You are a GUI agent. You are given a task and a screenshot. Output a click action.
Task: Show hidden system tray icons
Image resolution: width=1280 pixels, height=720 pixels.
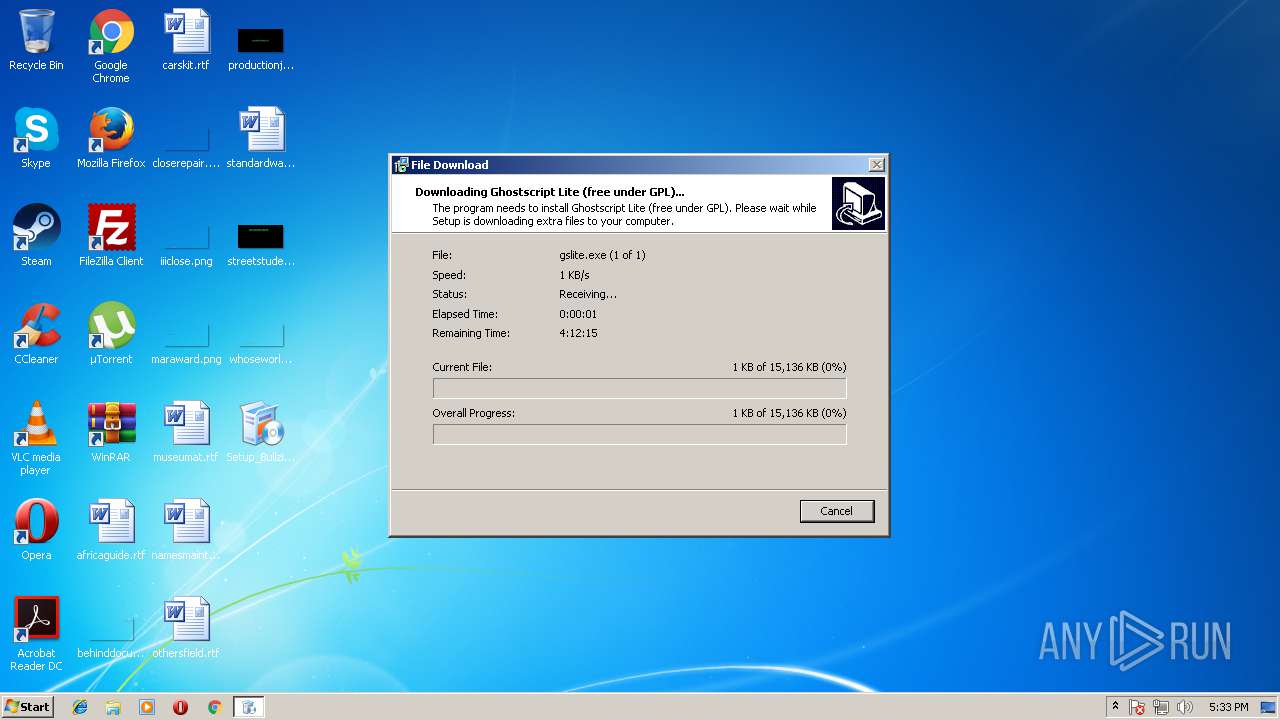(1115, 707)
